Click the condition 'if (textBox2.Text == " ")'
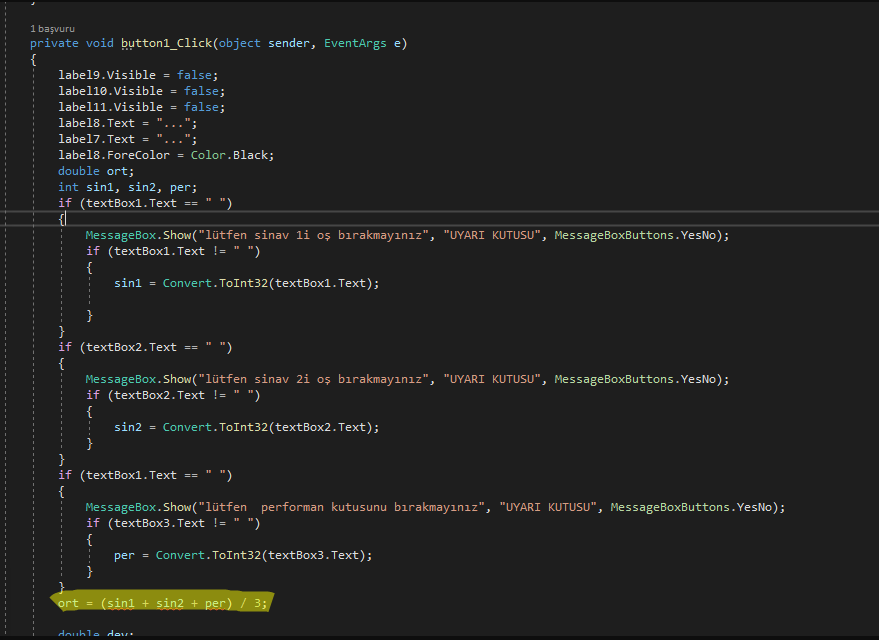This screenshot has width=879, height=640. pos(145,347)
